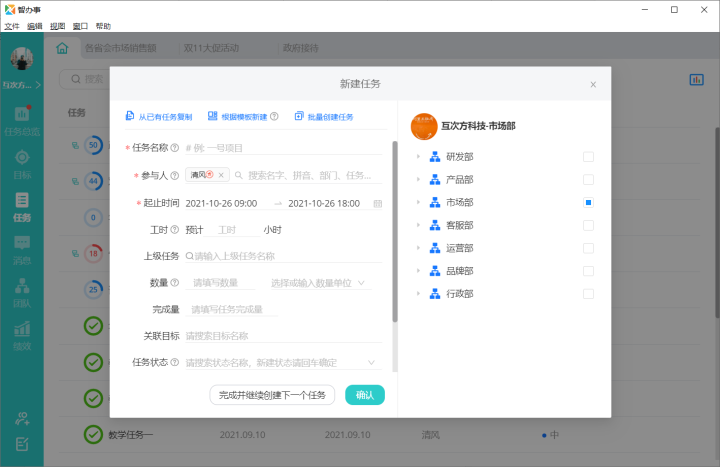The width and height of the screenshot is (720, 467).
Task: Open 绩效 (Performance) chart icon in sidebar
Action: [22, 335]
